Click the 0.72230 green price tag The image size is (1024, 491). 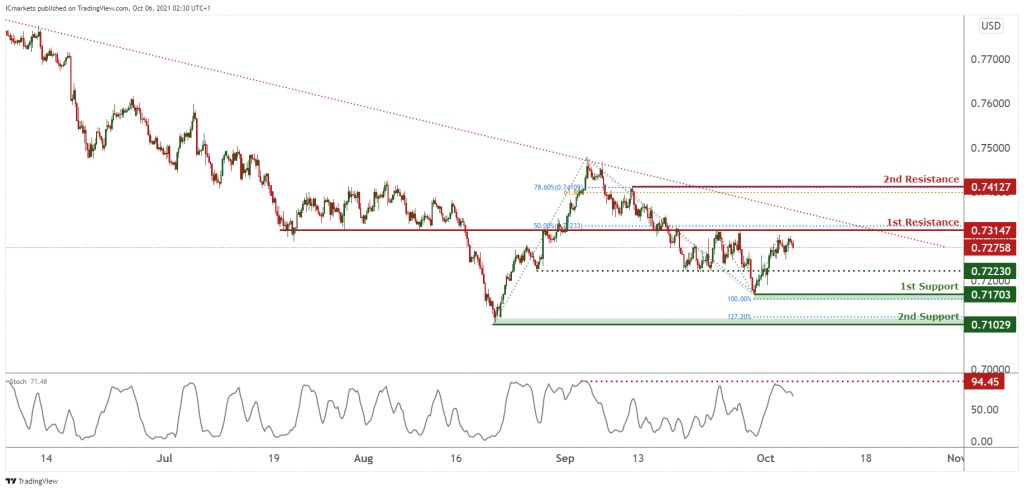tap(991, 271)
